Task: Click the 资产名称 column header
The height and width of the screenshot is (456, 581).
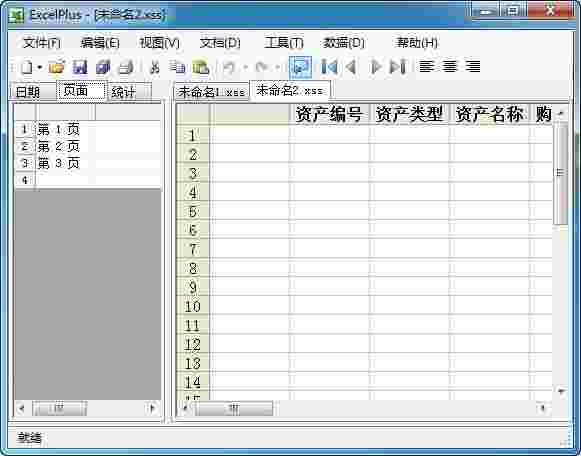Action: pos(489,114)
